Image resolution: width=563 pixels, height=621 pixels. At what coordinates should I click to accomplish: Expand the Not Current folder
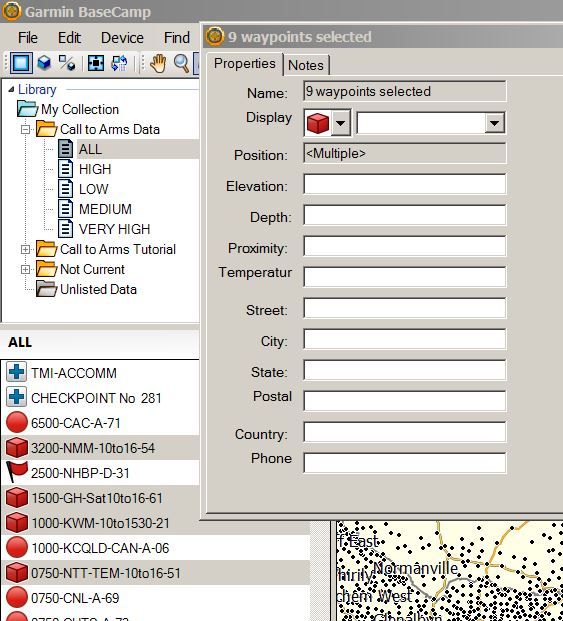(x=25, y=269)
